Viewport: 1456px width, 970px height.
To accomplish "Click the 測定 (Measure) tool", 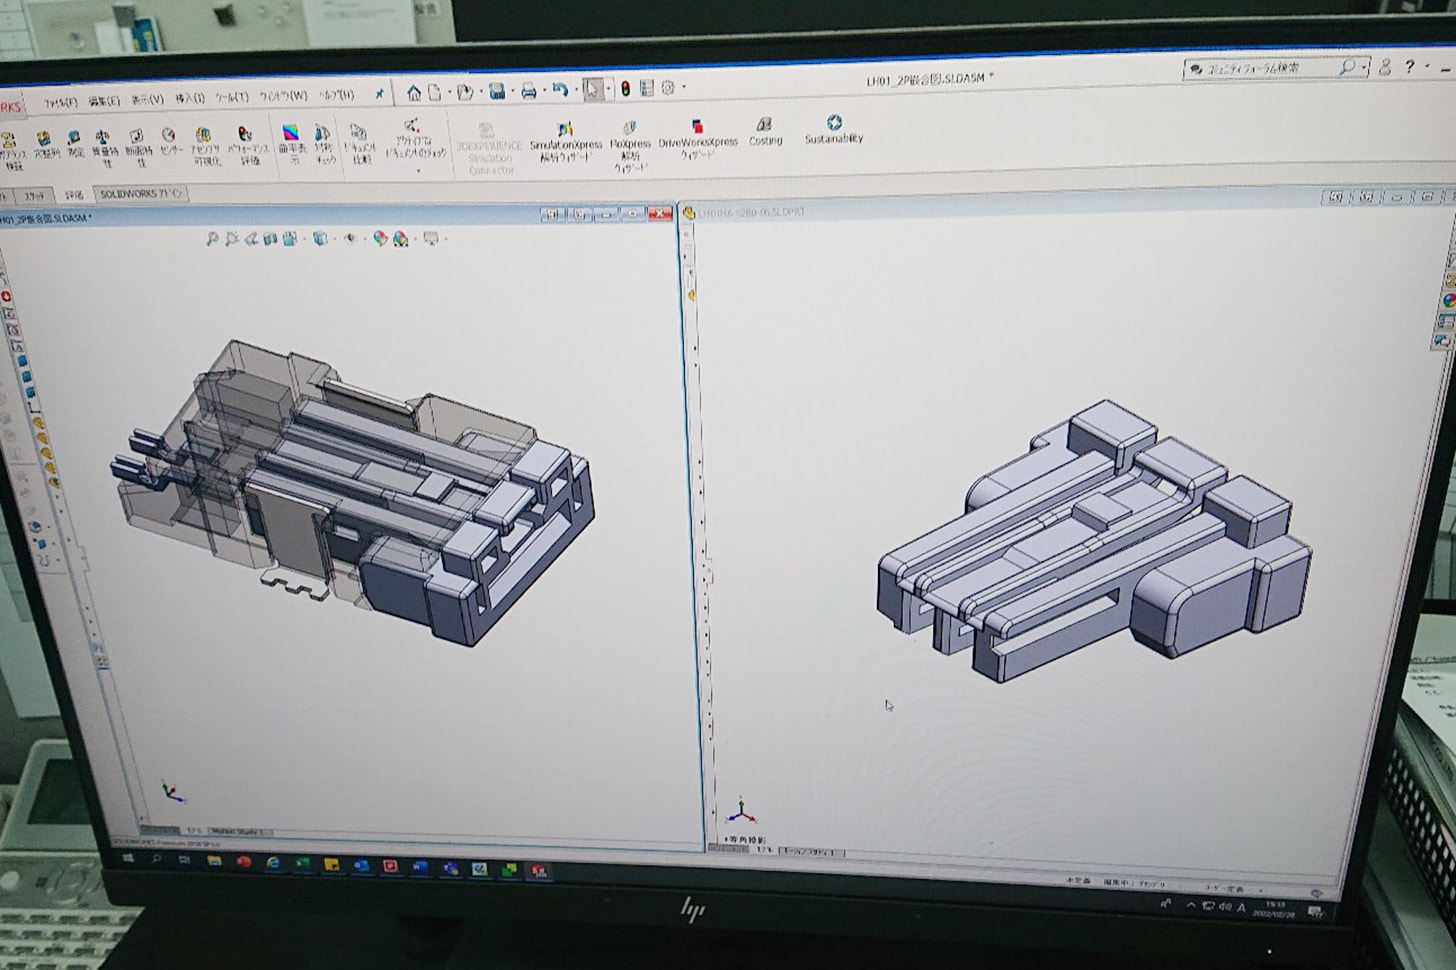I will 74,143.
